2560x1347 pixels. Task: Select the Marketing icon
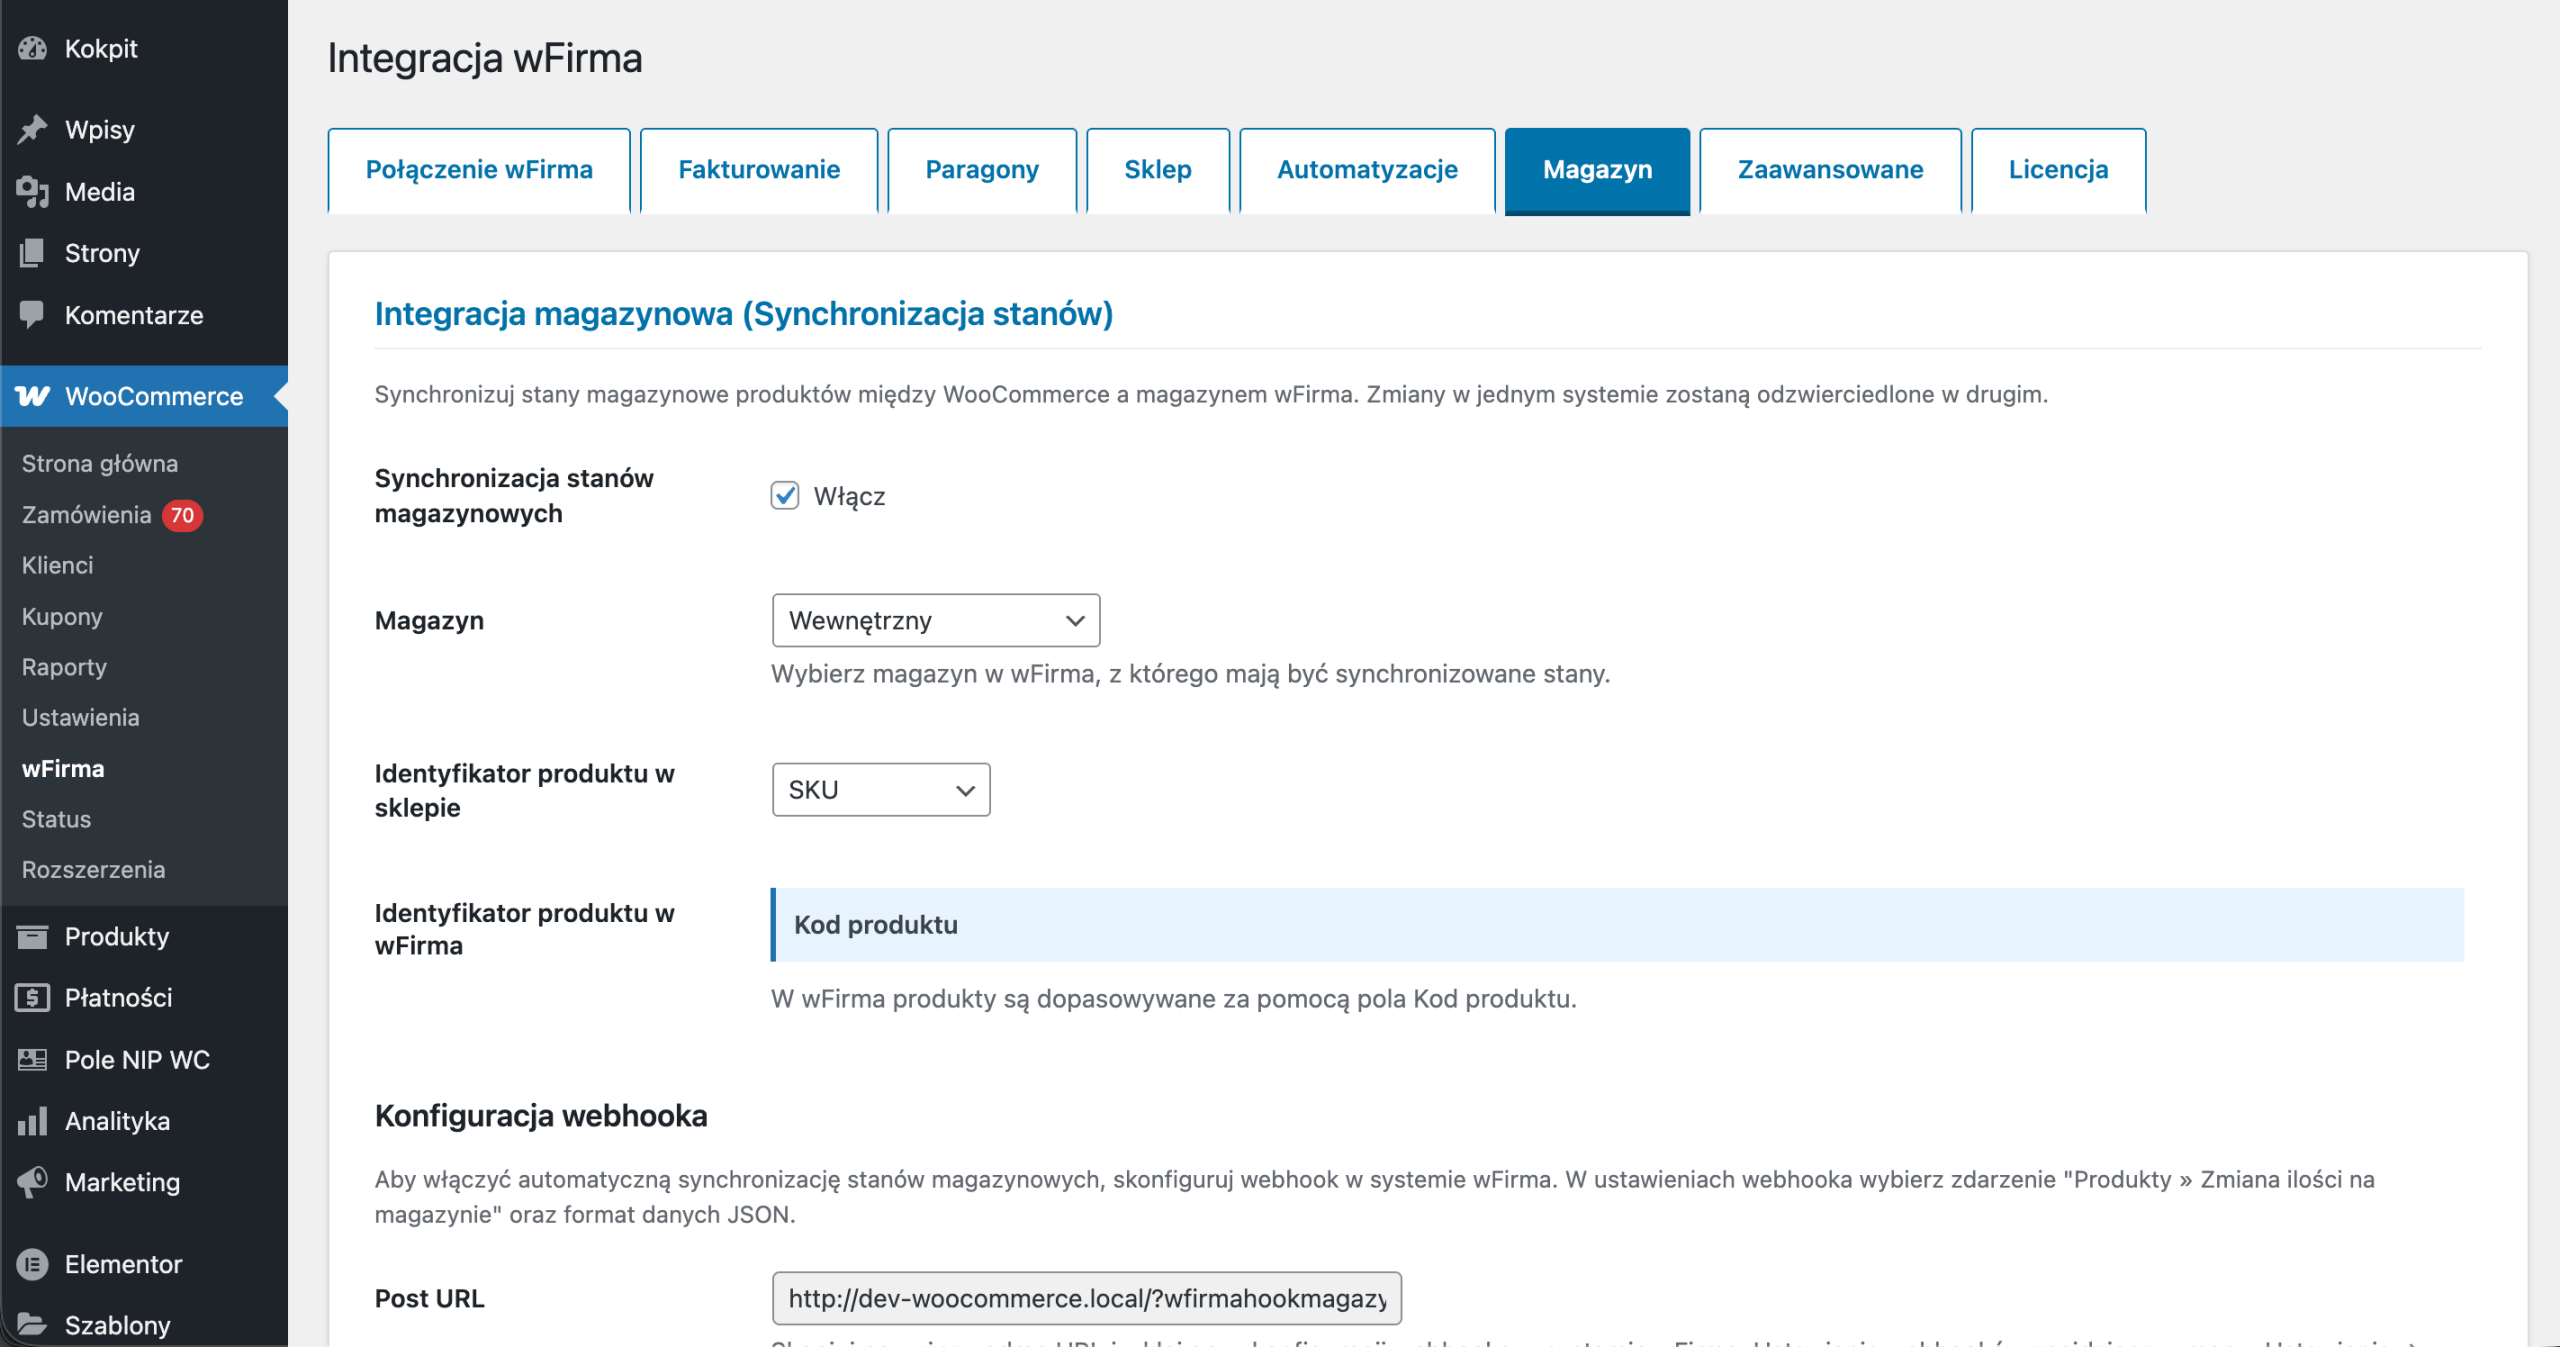tap(33, 1182)
